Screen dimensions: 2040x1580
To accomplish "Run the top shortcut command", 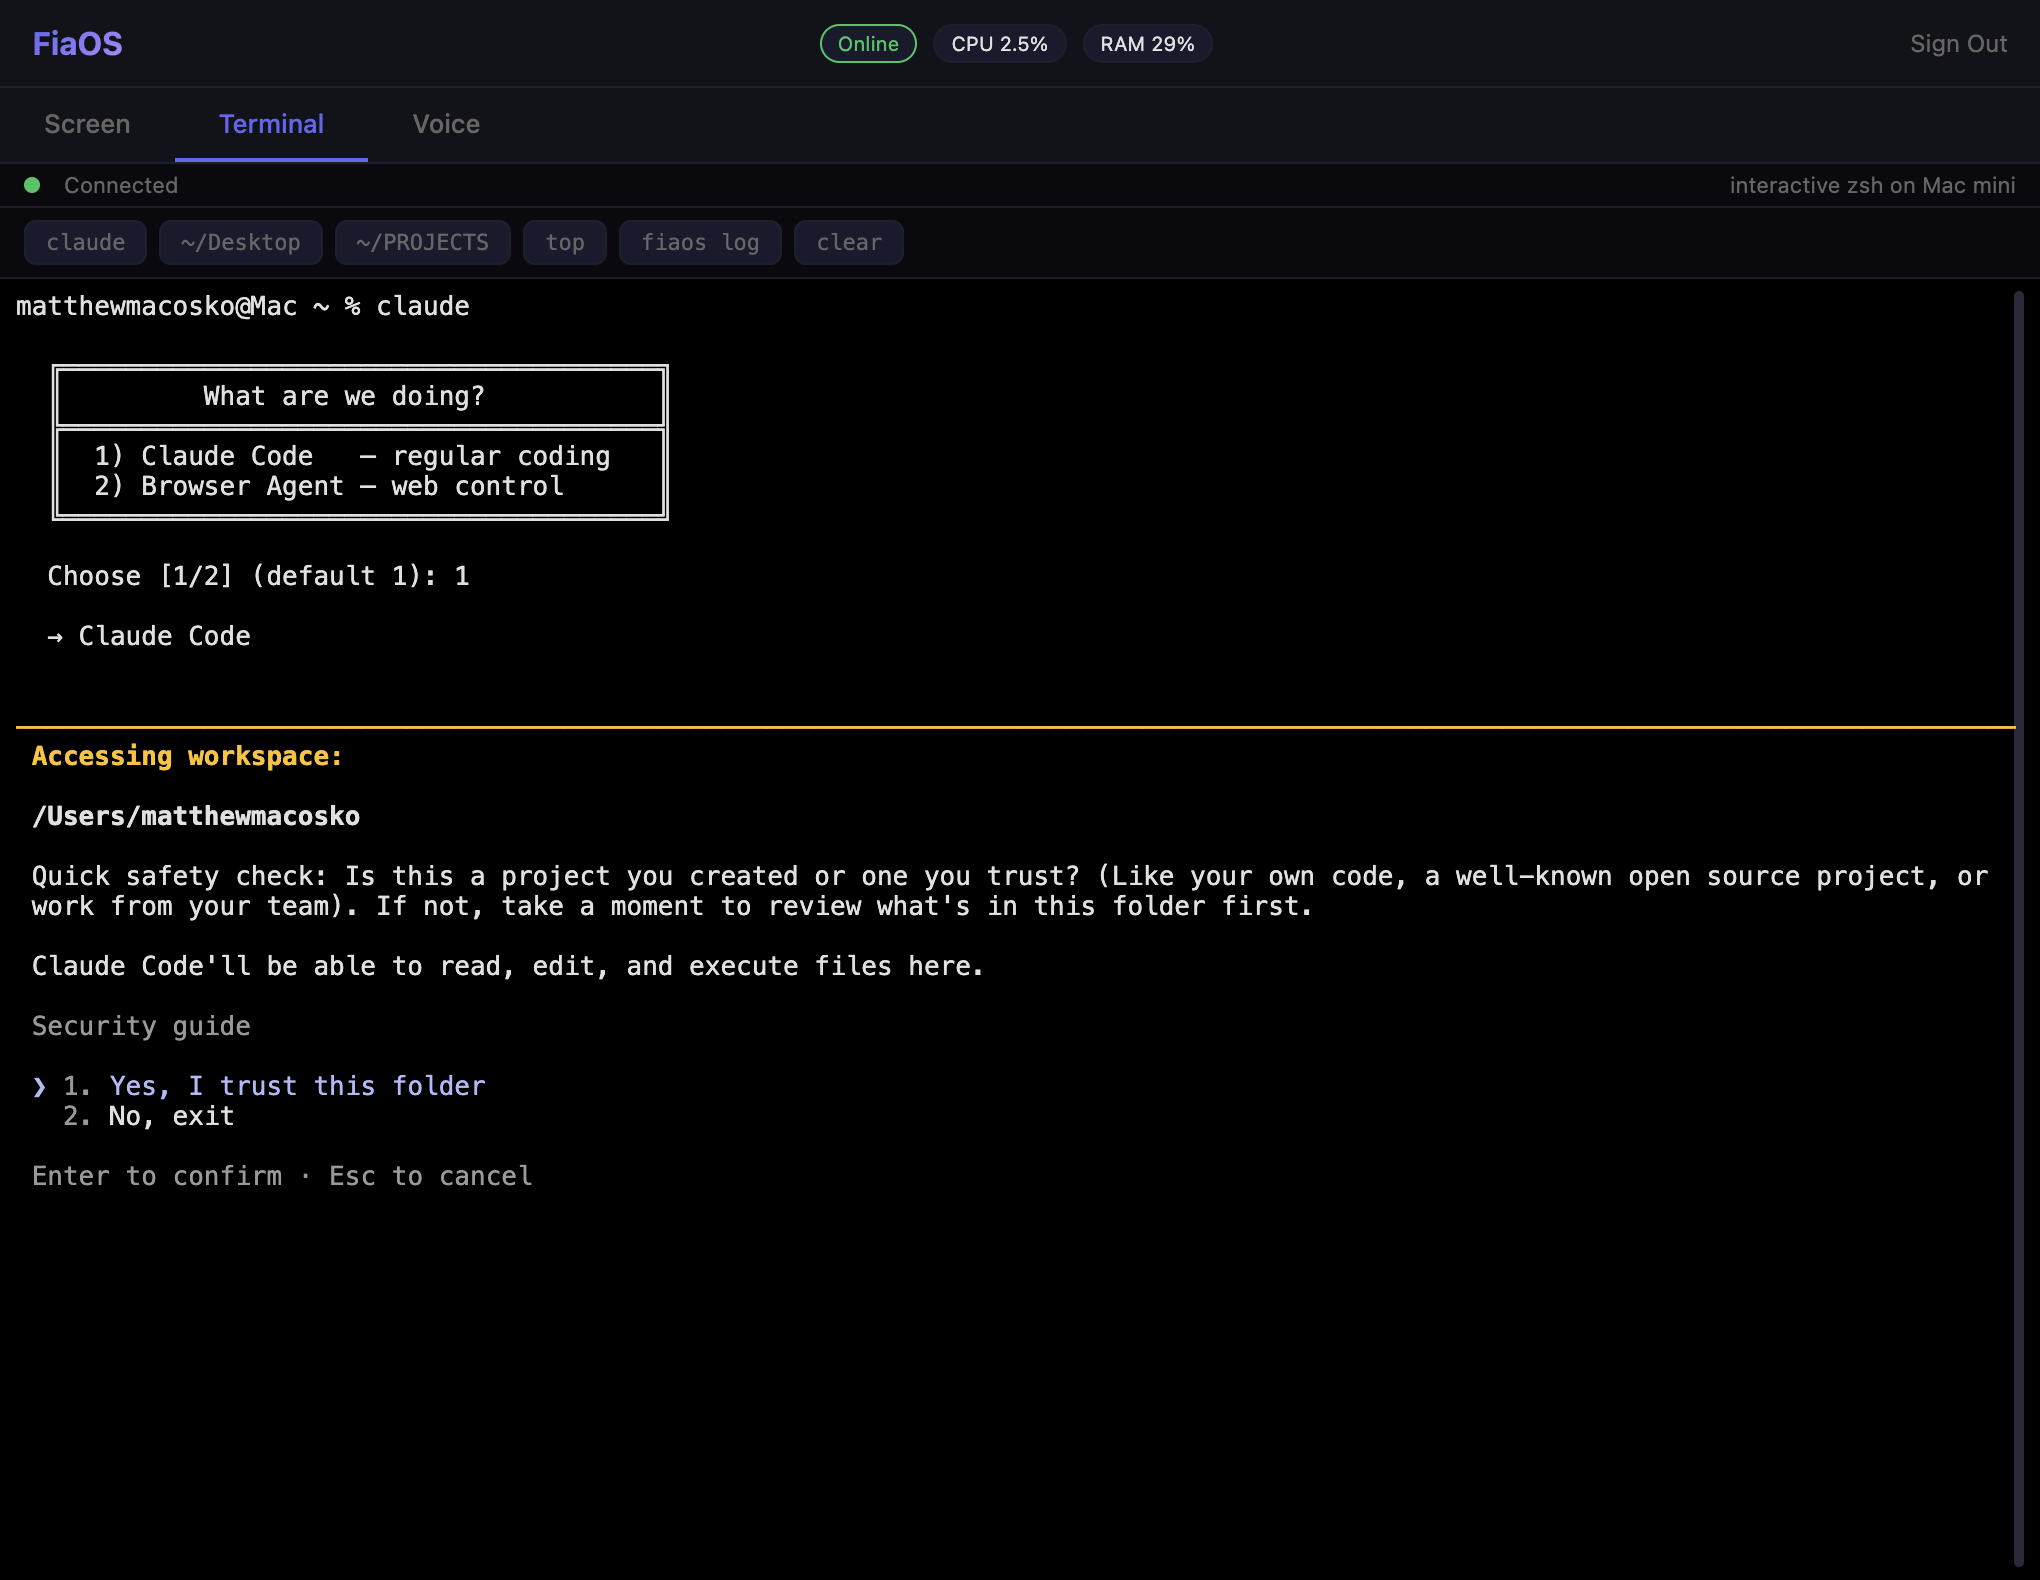I will [565, 242].
